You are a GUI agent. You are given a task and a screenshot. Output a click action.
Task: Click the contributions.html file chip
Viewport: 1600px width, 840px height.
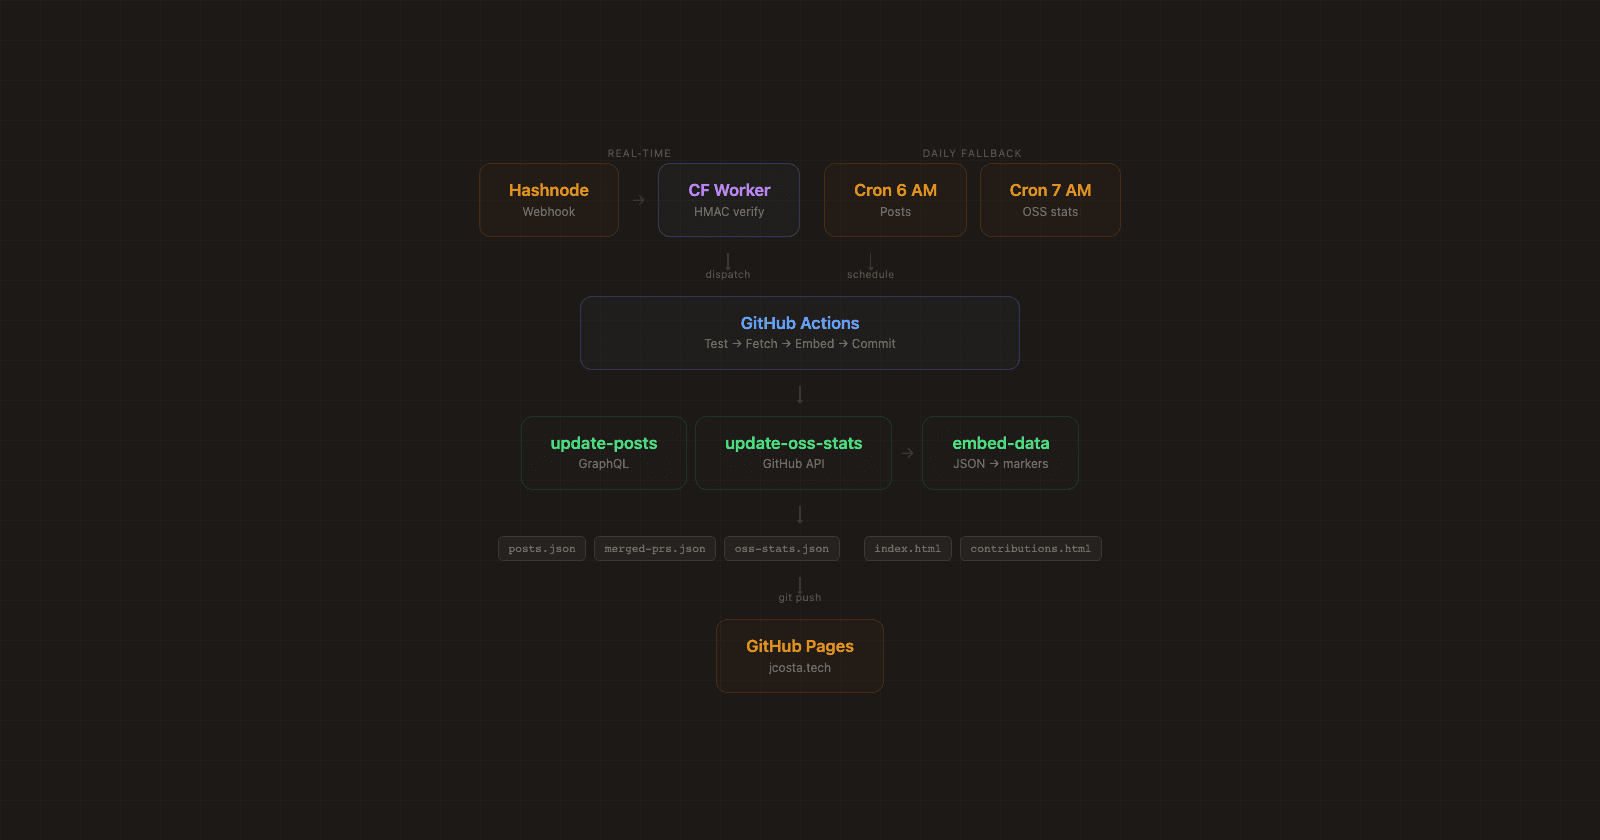coord(1031,549)
